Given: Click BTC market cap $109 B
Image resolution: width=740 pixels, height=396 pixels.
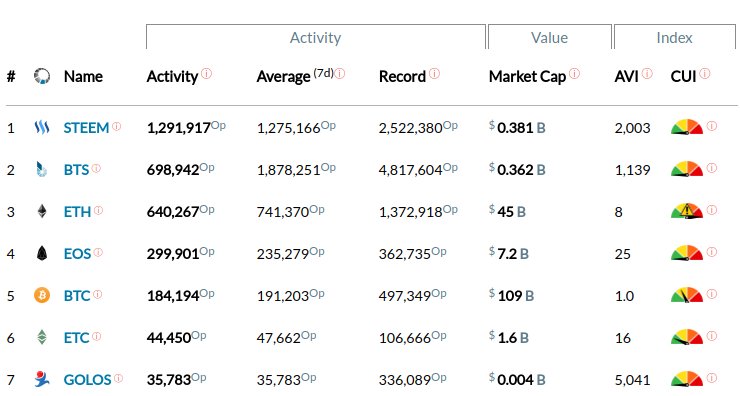Looking at the screenshot, I should point(511,295).
